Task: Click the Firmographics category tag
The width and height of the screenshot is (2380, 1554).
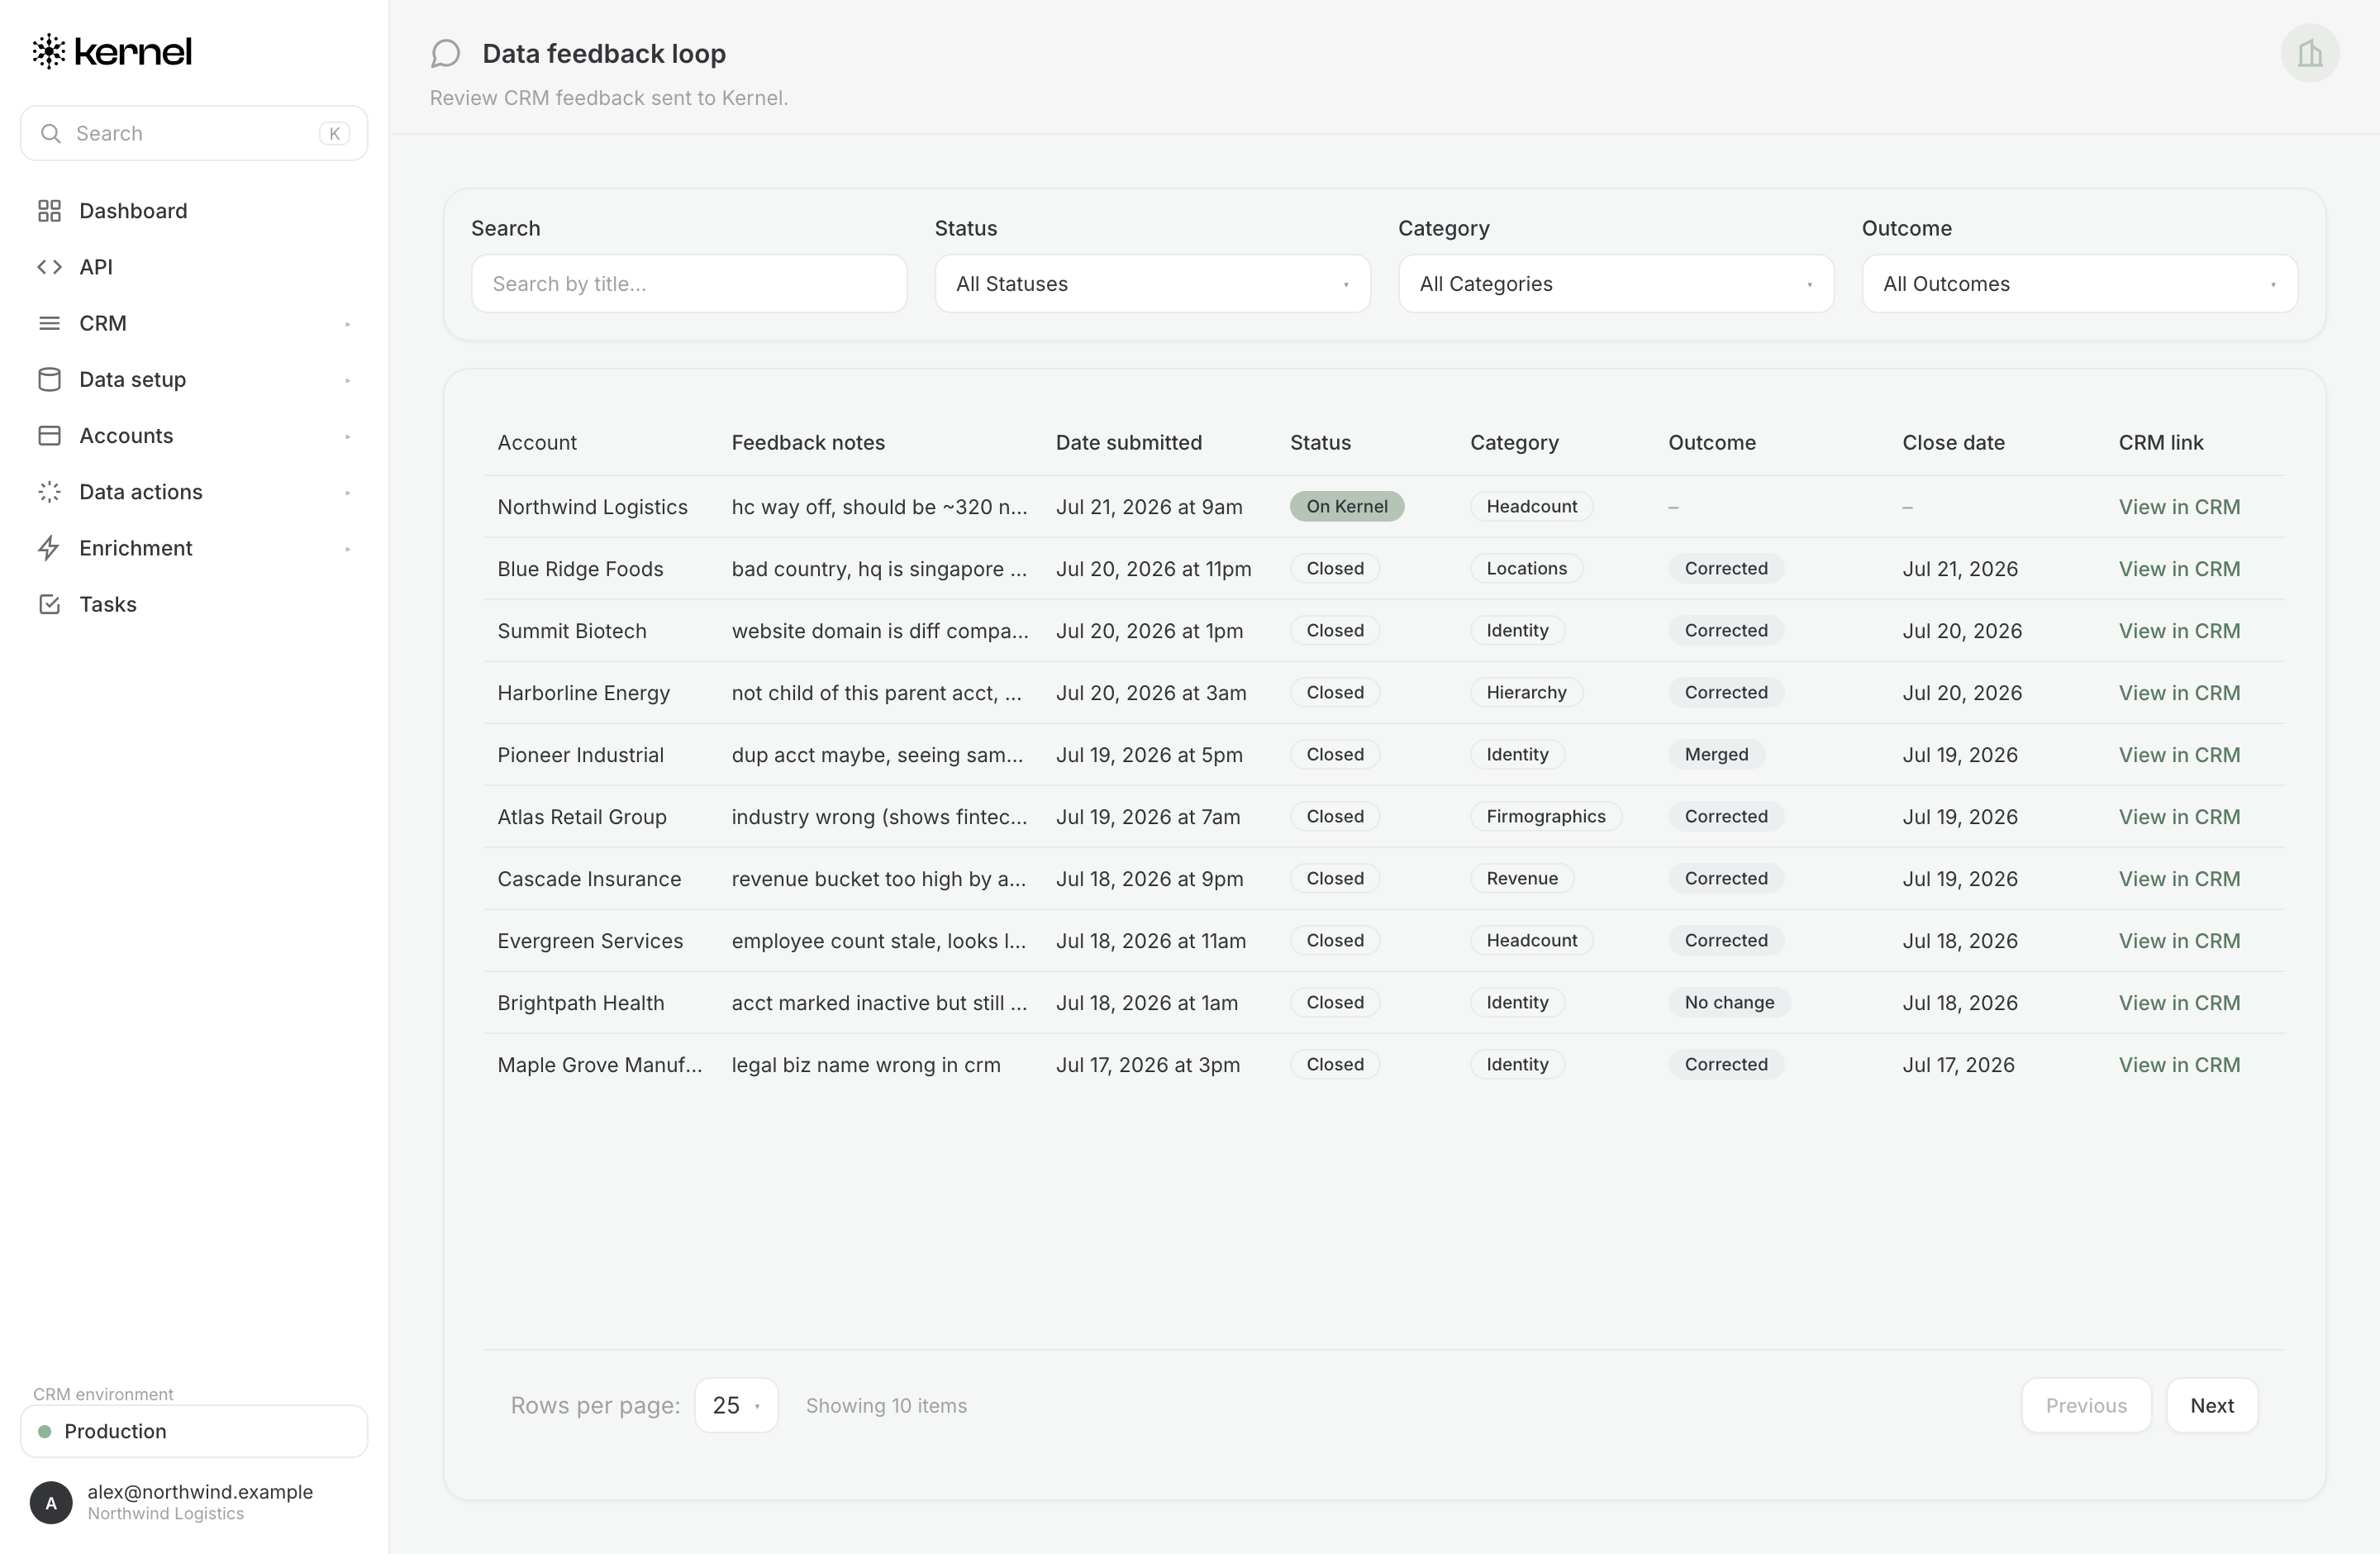Action: click(x=1545, y=816)
